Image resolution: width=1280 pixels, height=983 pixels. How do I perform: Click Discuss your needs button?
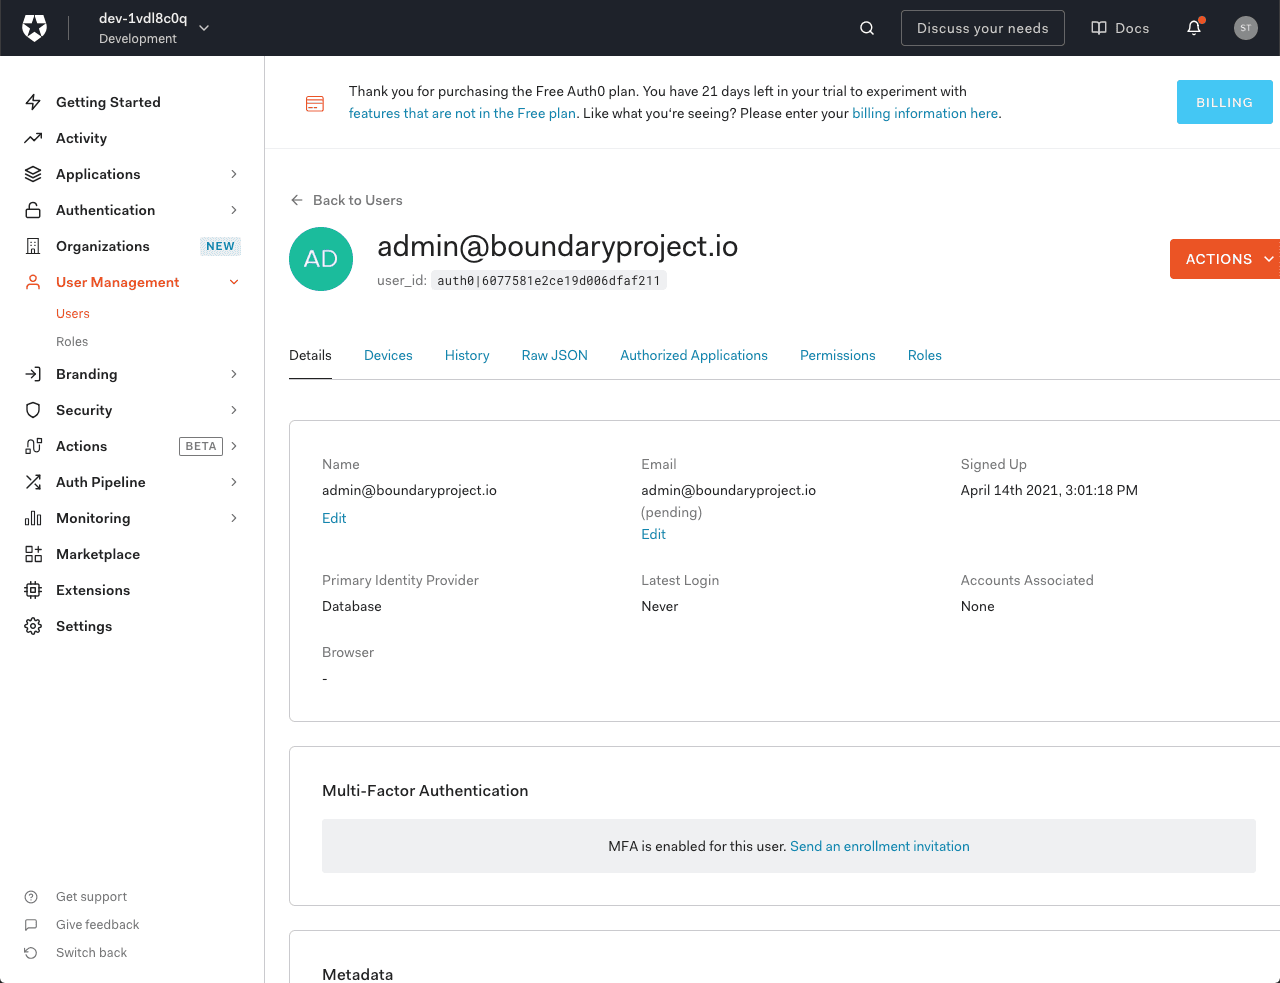(983, 28)
